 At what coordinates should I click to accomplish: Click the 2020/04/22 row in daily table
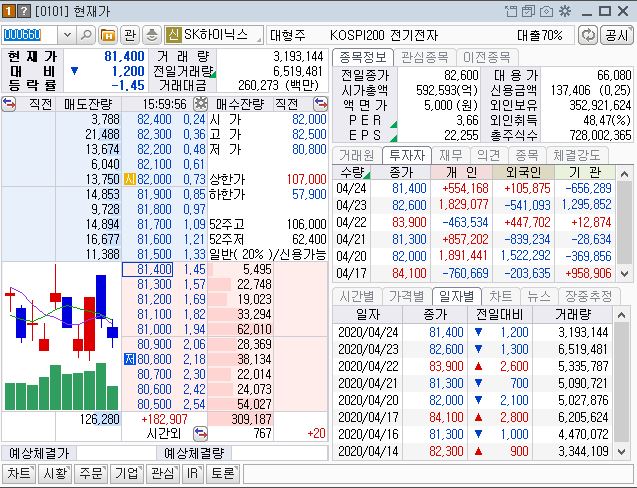point(473,367)
